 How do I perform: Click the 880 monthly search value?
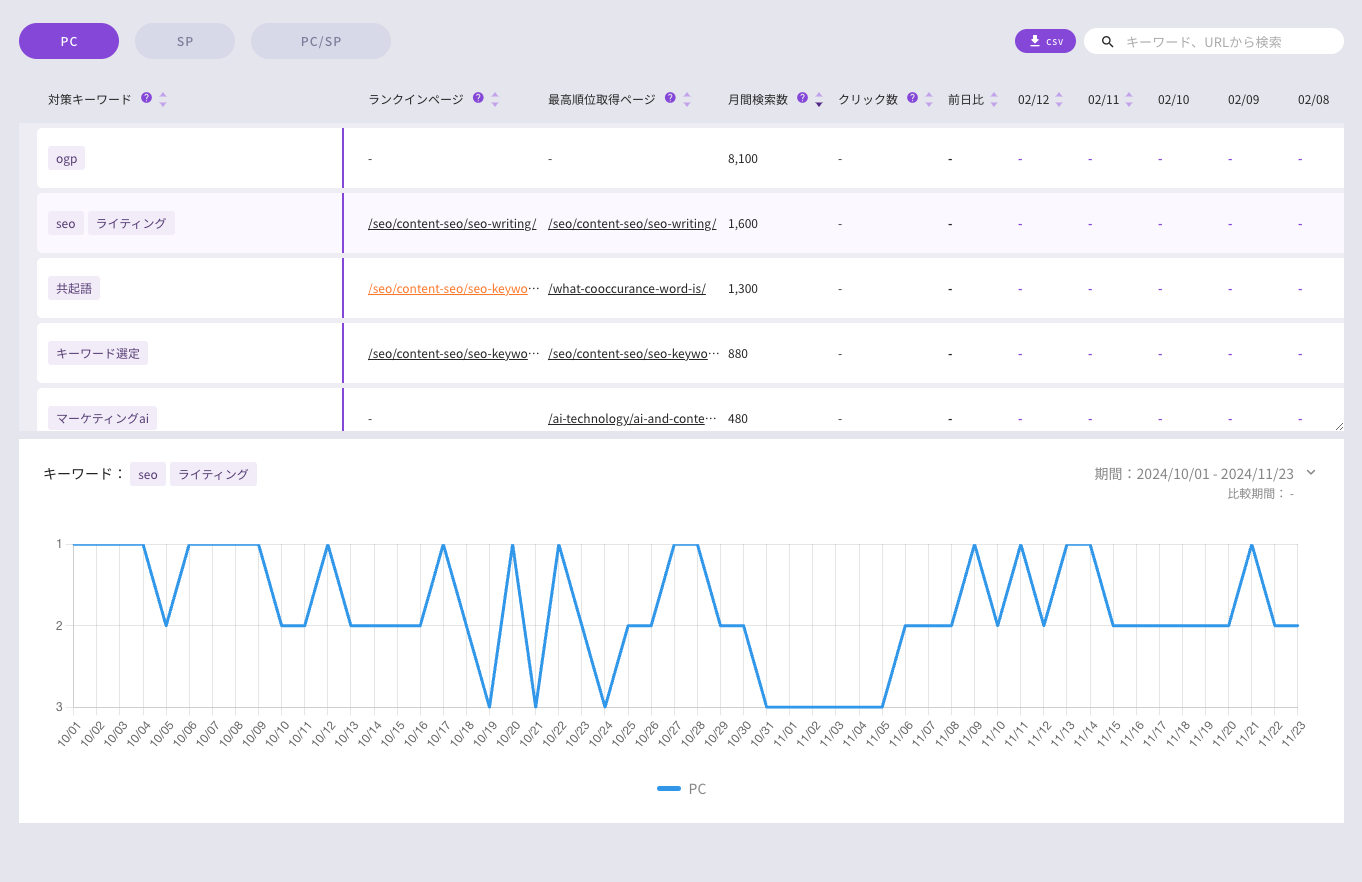(738, 354)
